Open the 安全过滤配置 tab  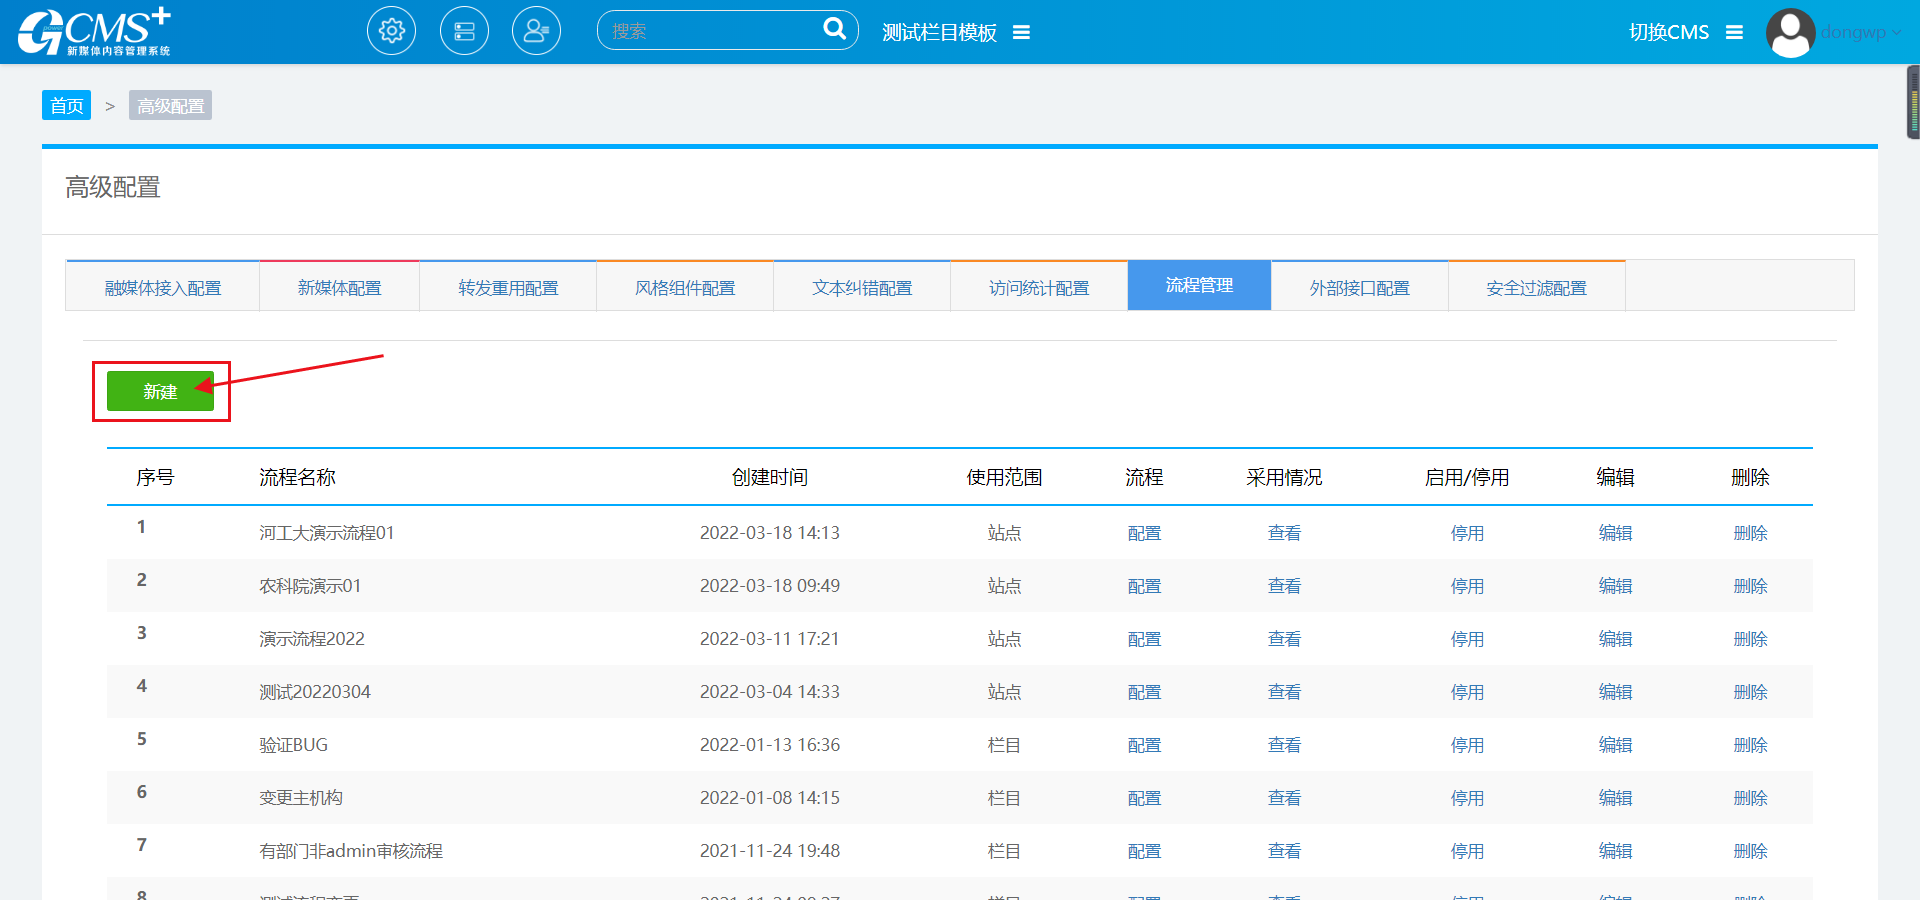click(1536, 288)
